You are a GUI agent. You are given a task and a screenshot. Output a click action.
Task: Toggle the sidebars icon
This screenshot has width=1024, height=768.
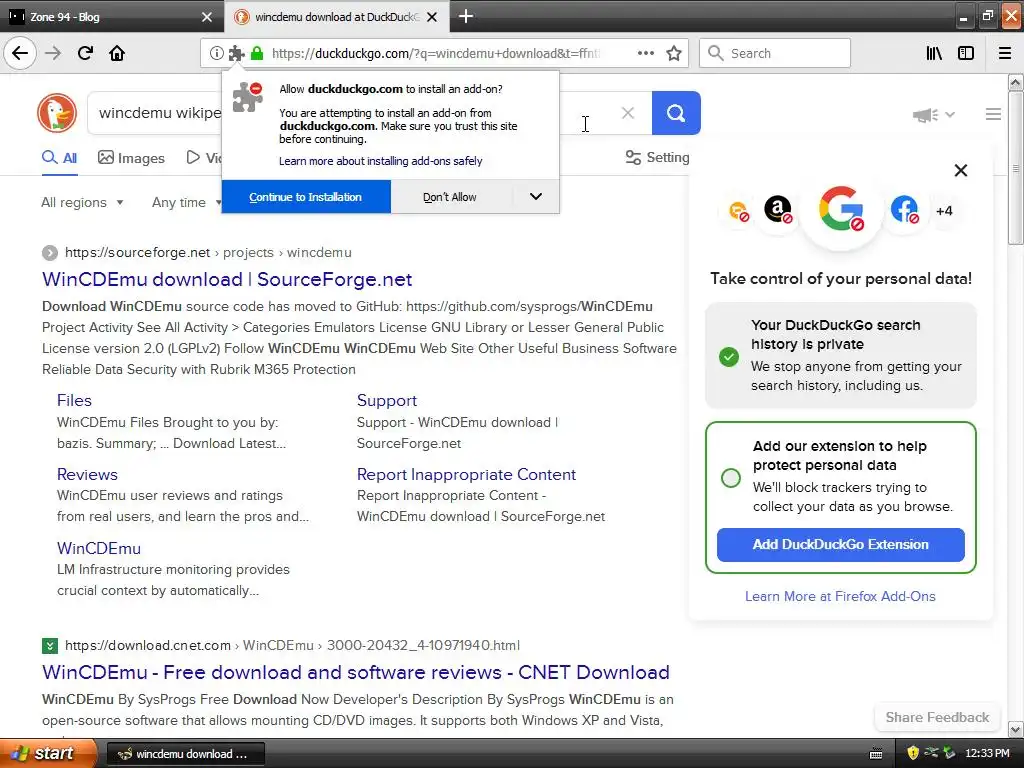point(966,53)
